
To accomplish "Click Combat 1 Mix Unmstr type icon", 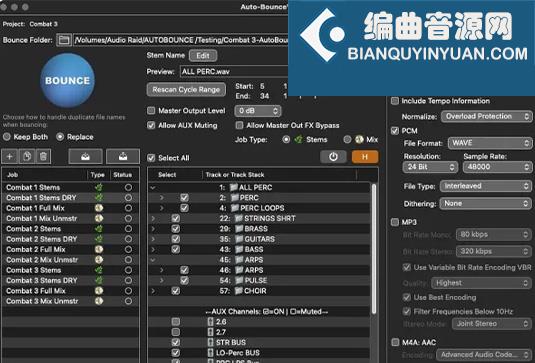I will point(99,218).
